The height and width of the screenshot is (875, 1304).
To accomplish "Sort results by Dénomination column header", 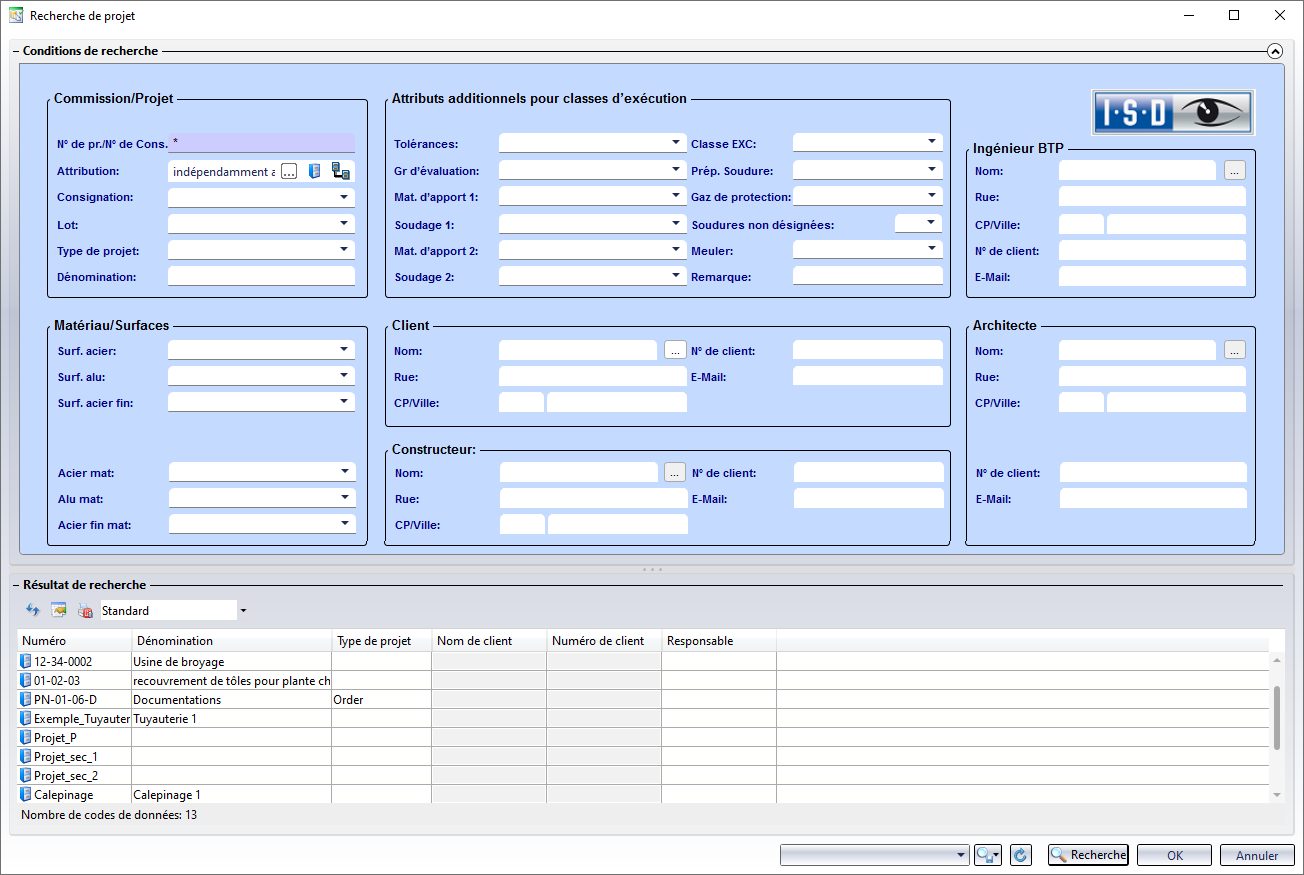I will [231, 641].
